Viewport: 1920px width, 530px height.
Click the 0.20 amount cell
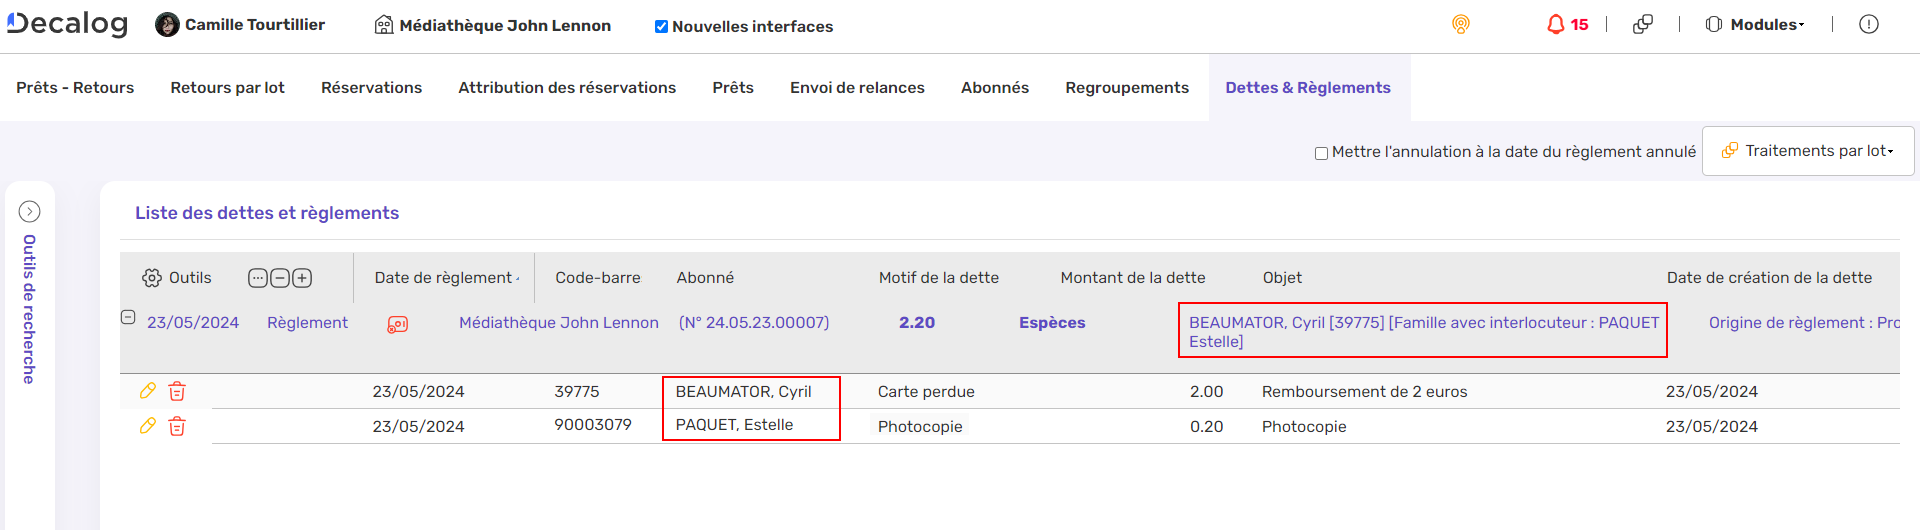tap(1206, 427)
